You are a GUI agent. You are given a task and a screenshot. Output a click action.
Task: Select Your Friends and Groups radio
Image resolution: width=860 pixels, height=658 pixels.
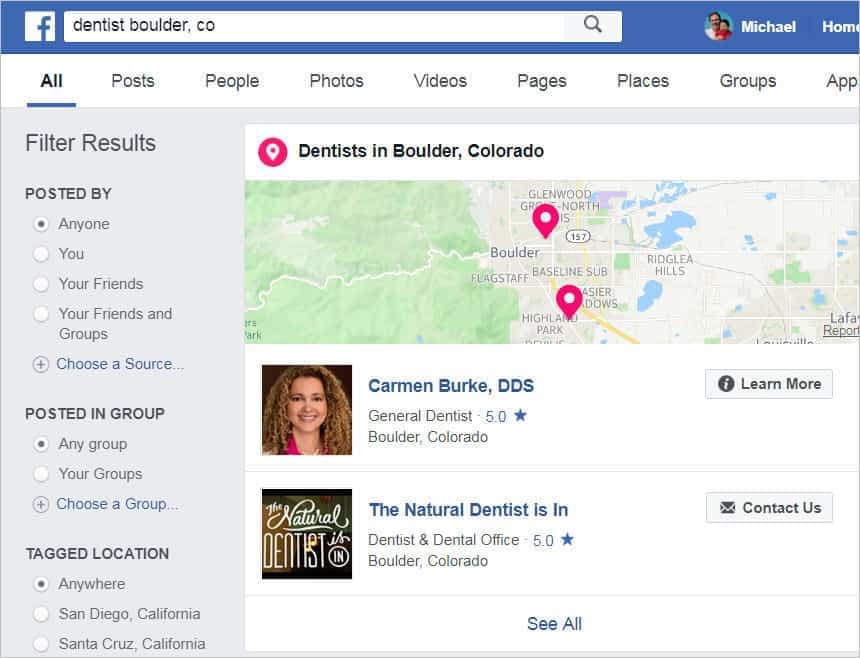pyautogui.click(x=41, y=314)
